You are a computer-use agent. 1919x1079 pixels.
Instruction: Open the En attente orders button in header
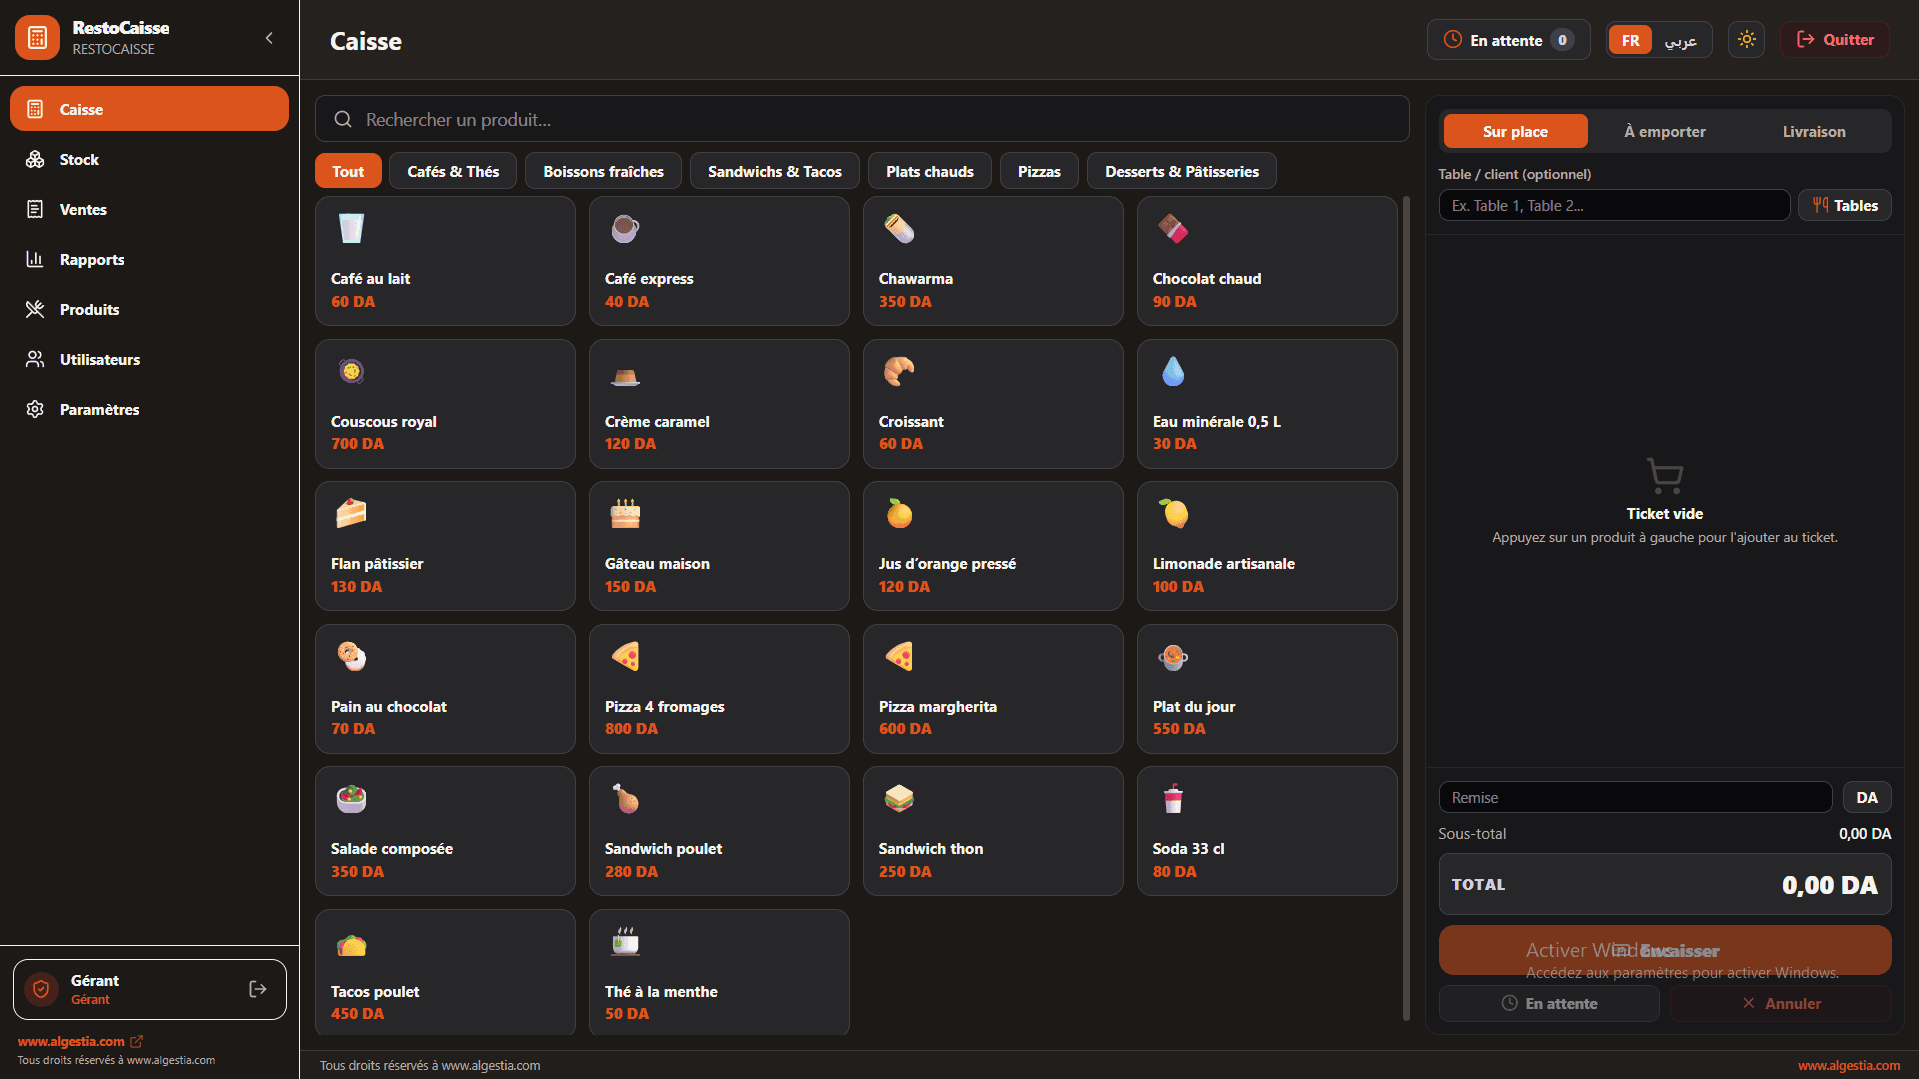point(1509,41)
